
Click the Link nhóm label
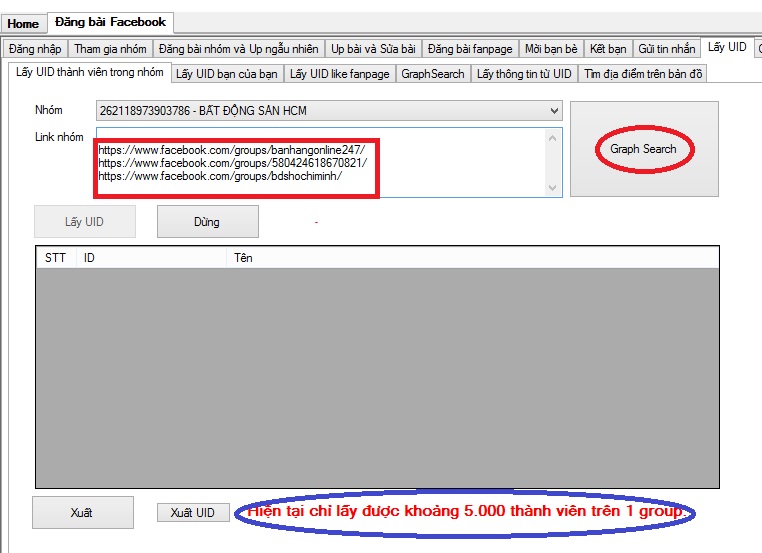click(x=59, y=137)
